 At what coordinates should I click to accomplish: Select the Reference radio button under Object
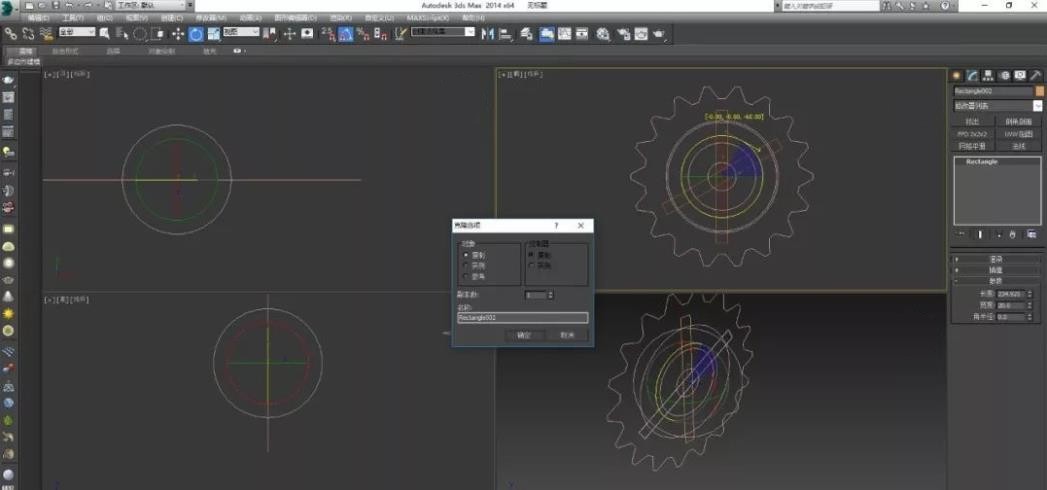[465, 275]
